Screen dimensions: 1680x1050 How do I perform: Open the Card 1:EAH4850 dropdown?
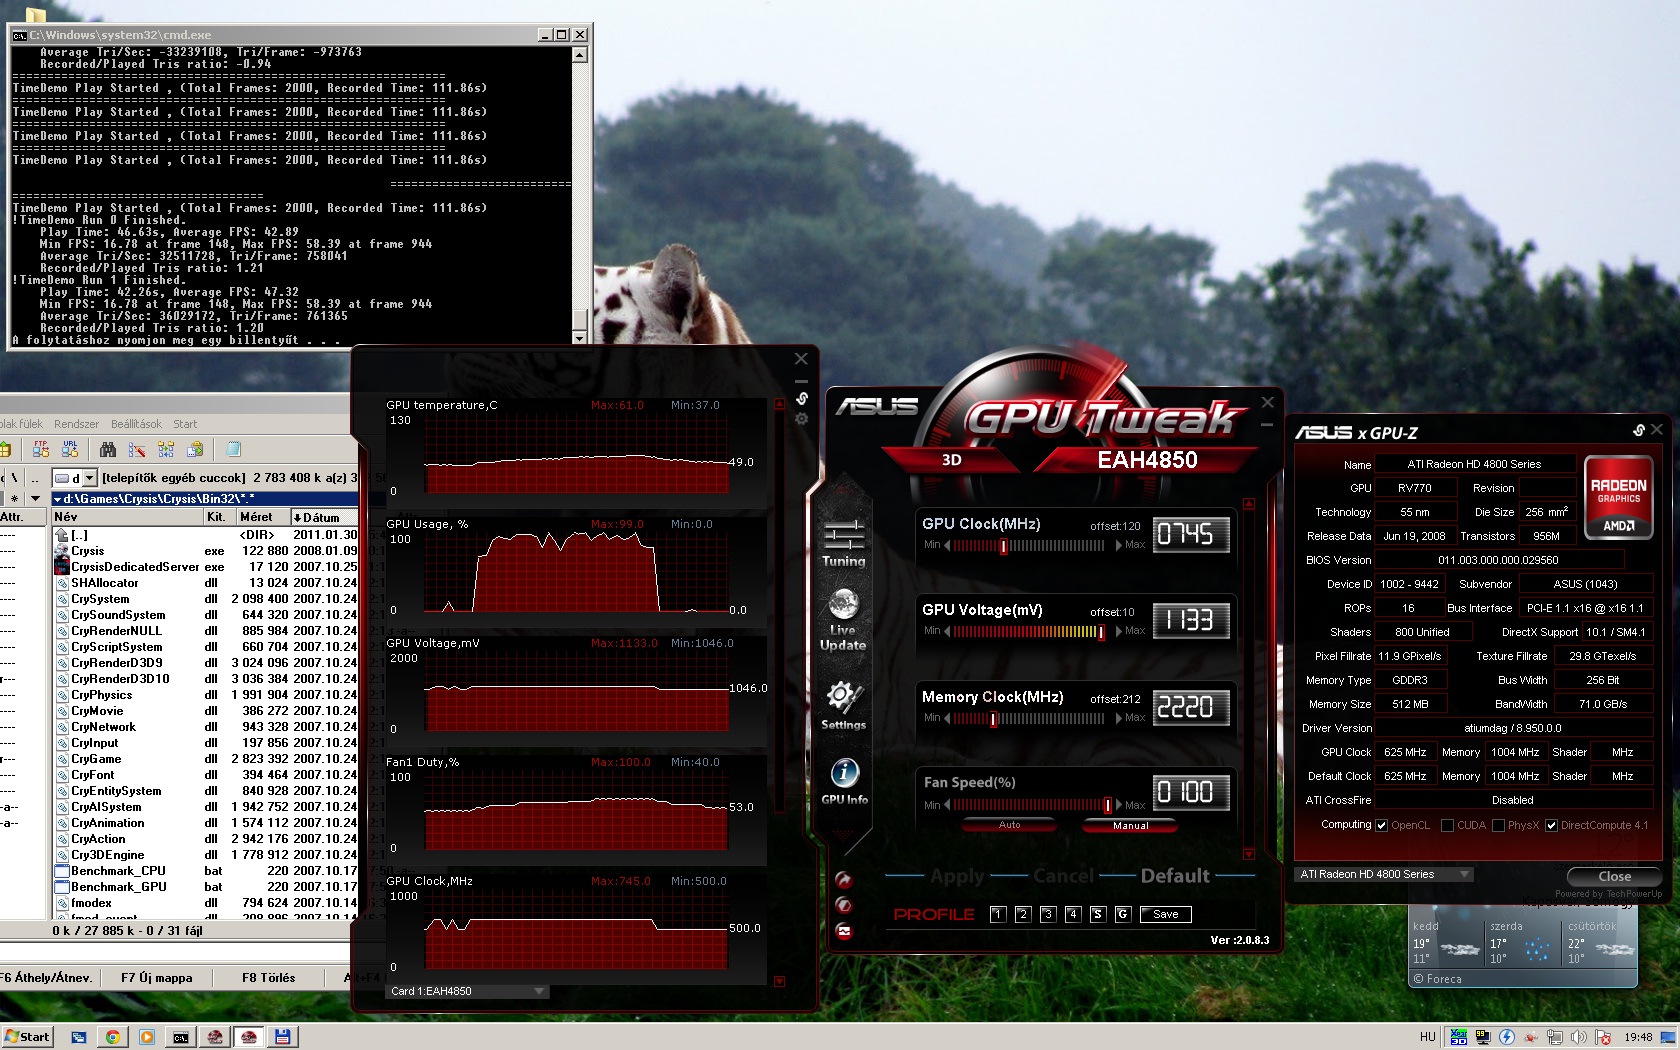(x=467, y=991)
